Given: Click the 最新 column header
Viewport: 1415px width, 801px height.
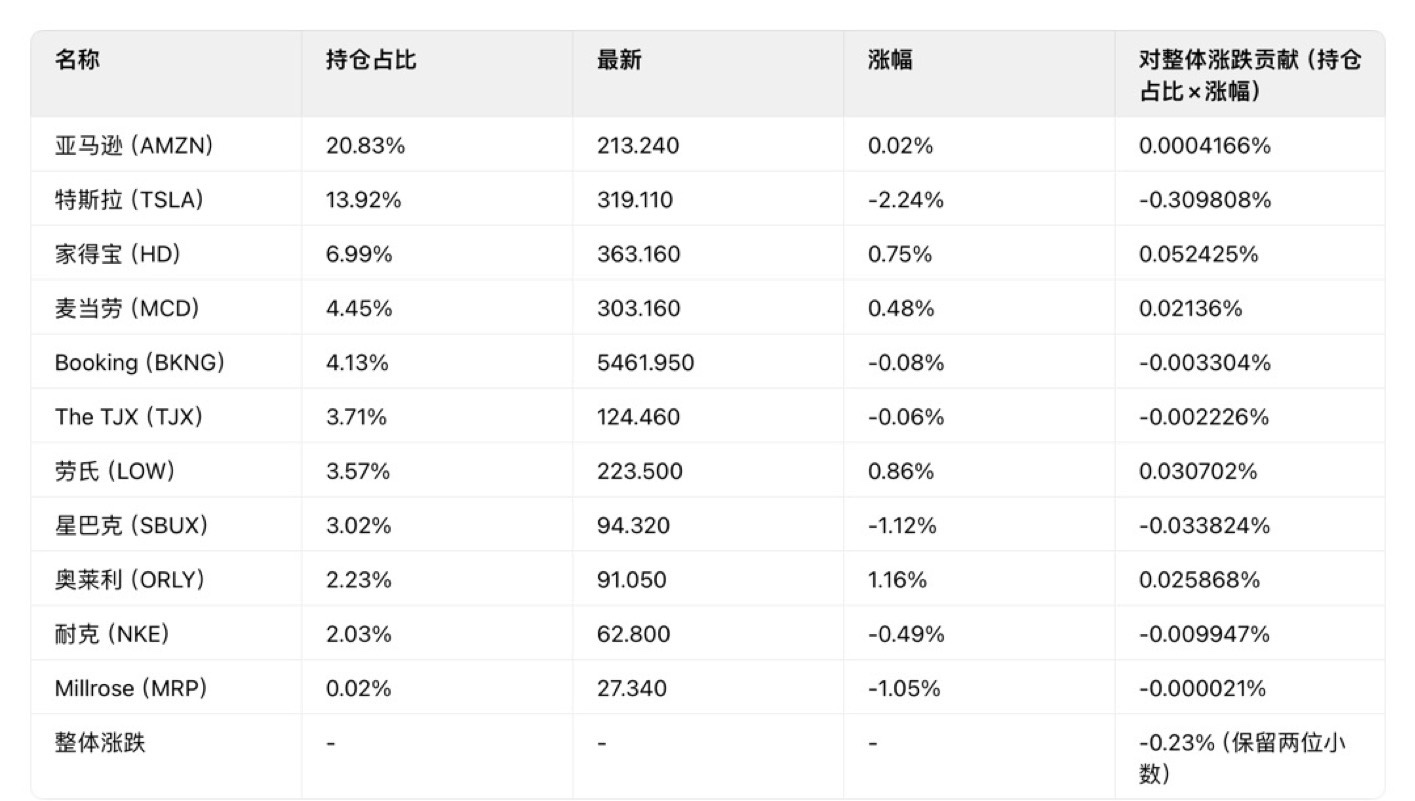Looking at the screenshot, I should coord(619,60).
